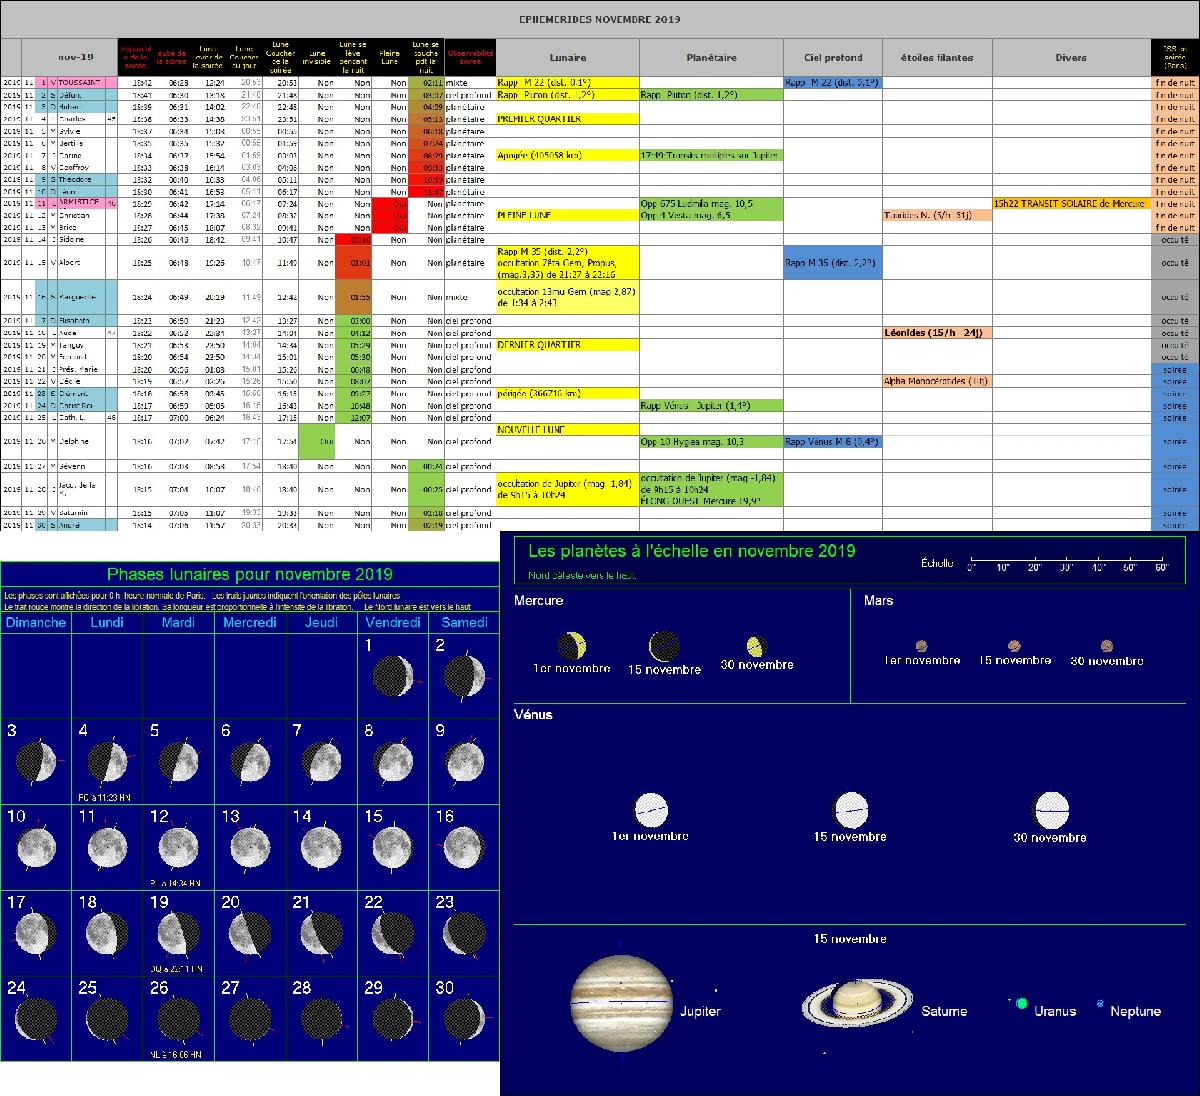Image resolution: width=1200 pixels, height=1096 pixels.
Task: Select Venus disk for 1er novembre
Action: click(650, 810)
